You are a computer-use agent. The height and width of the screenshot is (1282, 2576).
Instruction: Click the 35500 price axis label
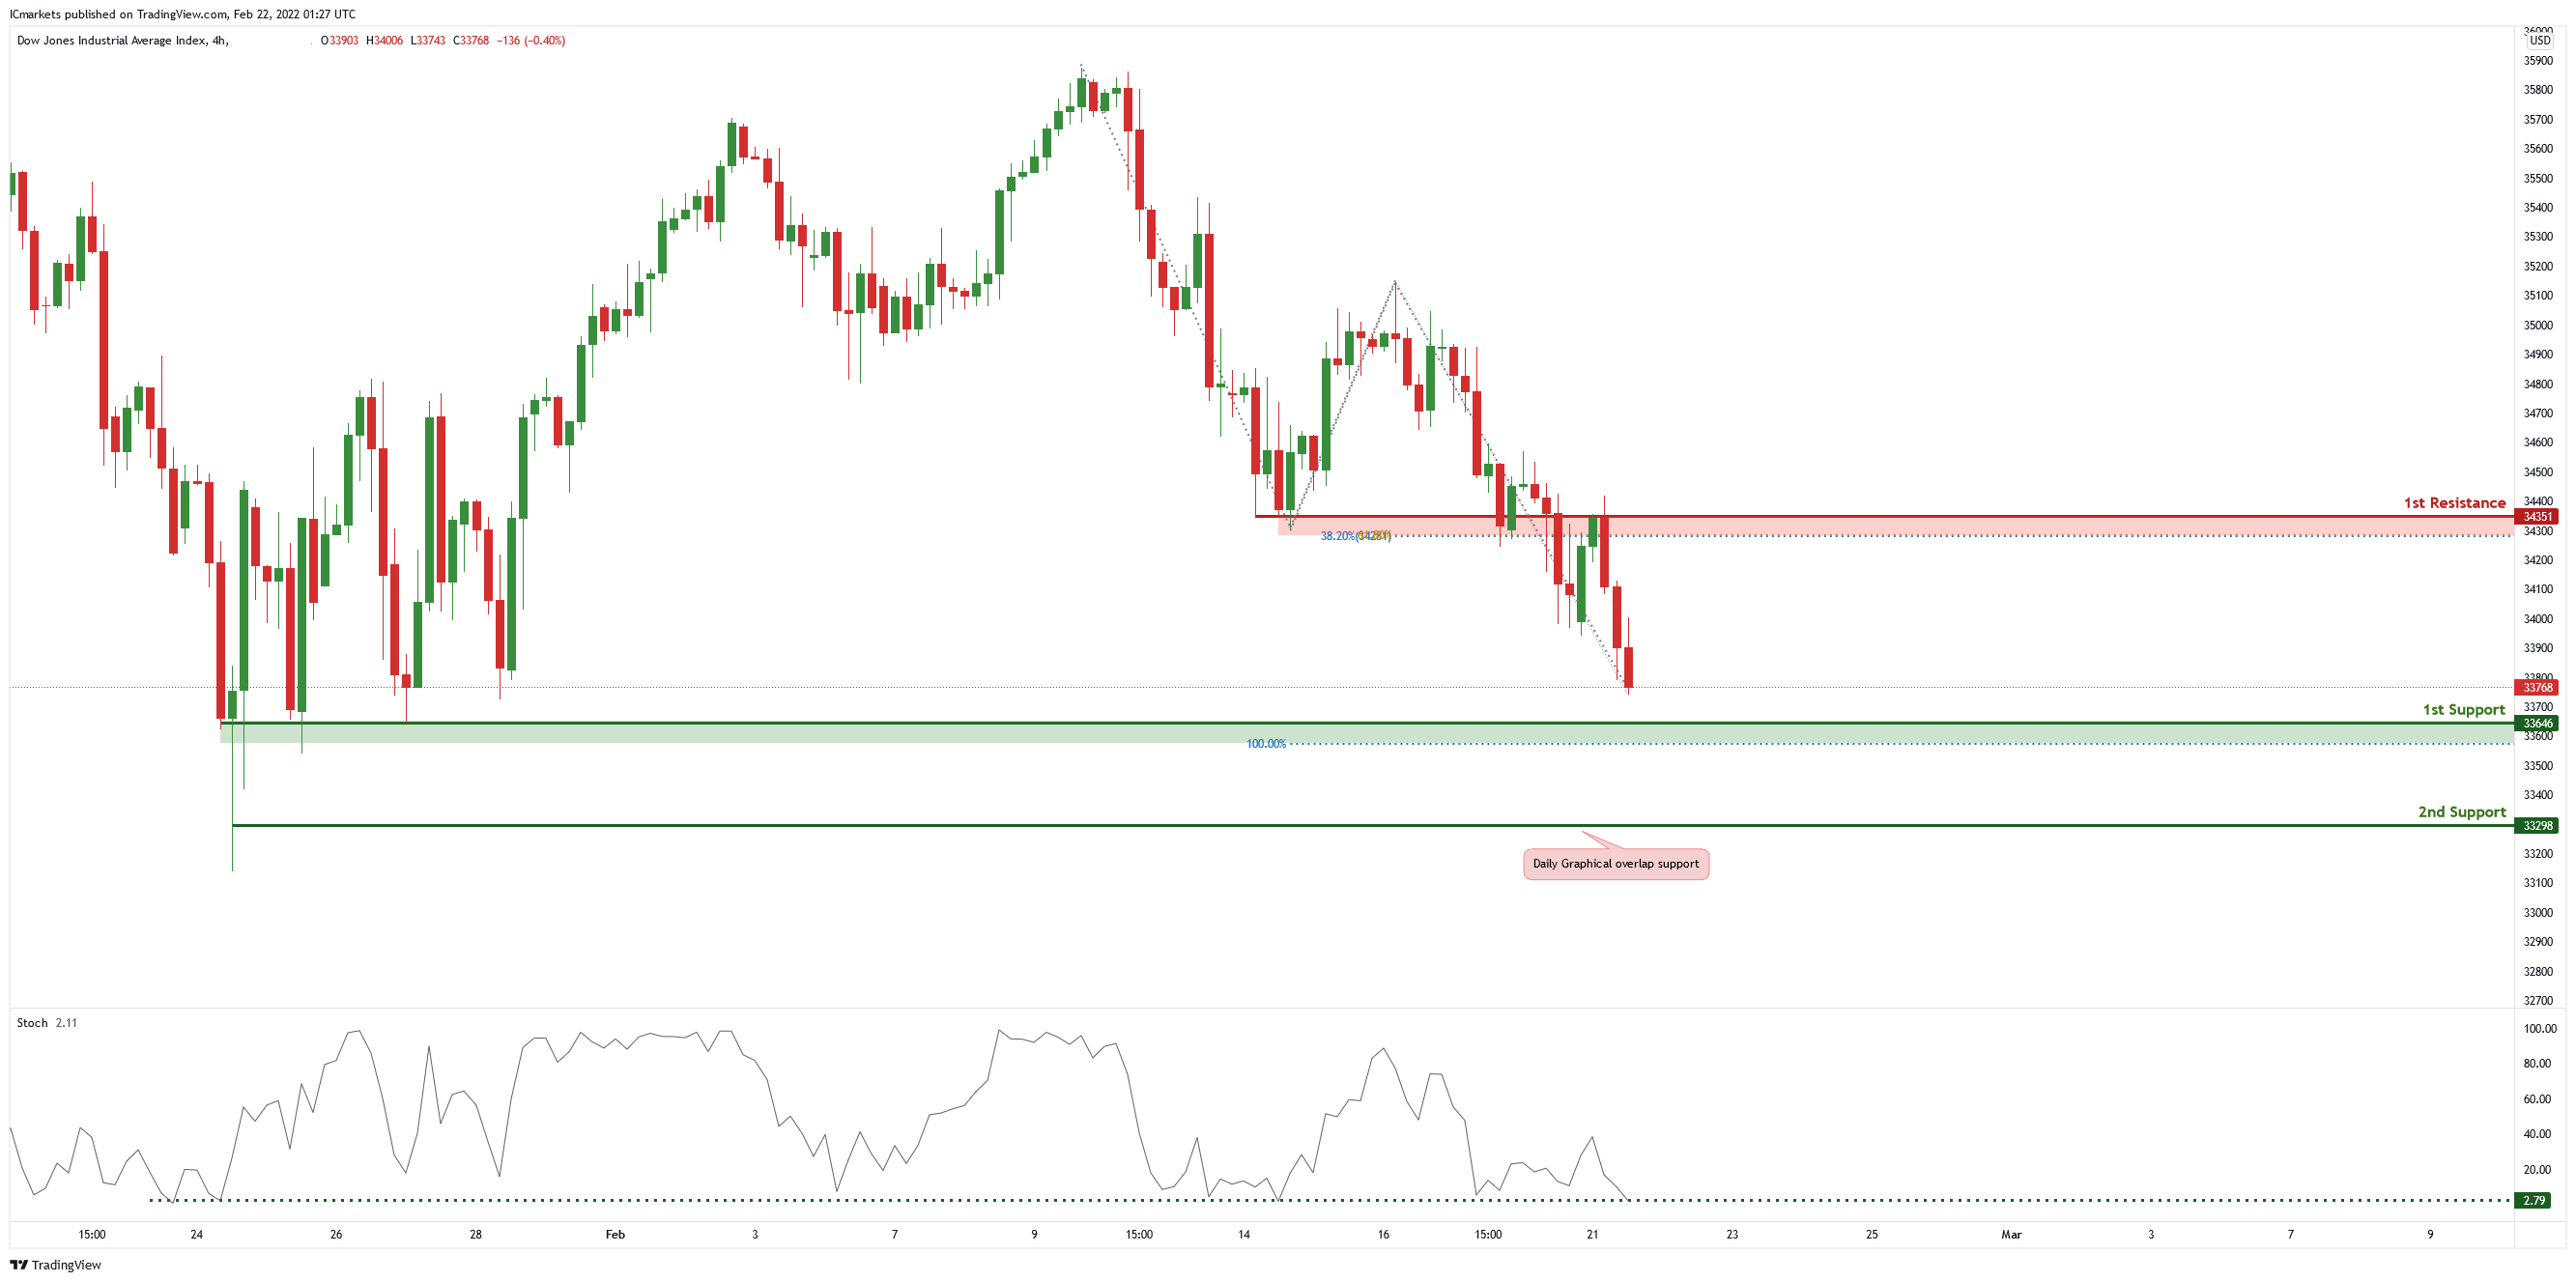click(2538, 179)
